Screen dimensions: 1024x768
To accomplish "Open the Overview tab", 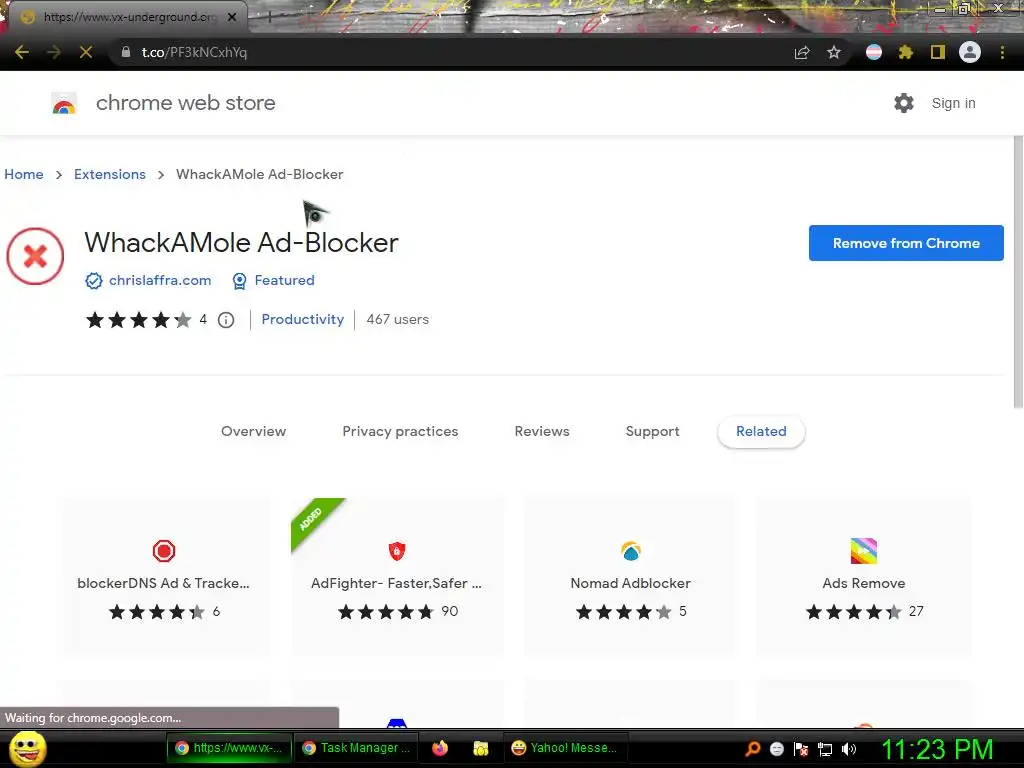I will [253, 432].
